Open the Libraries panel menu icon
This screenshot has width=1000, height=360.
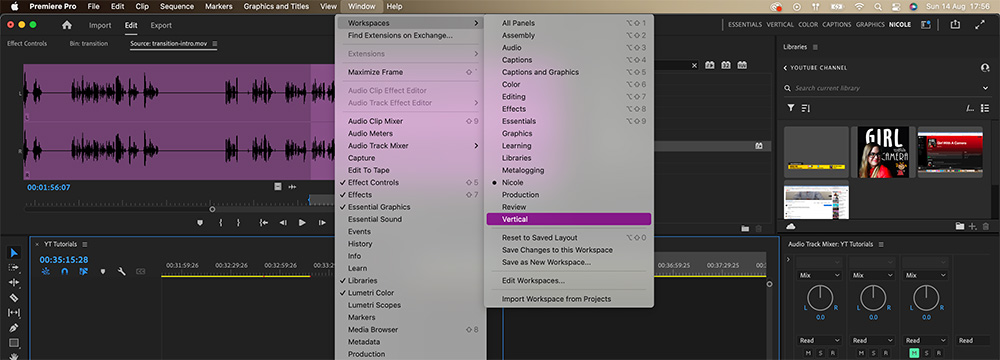(x=816, y=47)
